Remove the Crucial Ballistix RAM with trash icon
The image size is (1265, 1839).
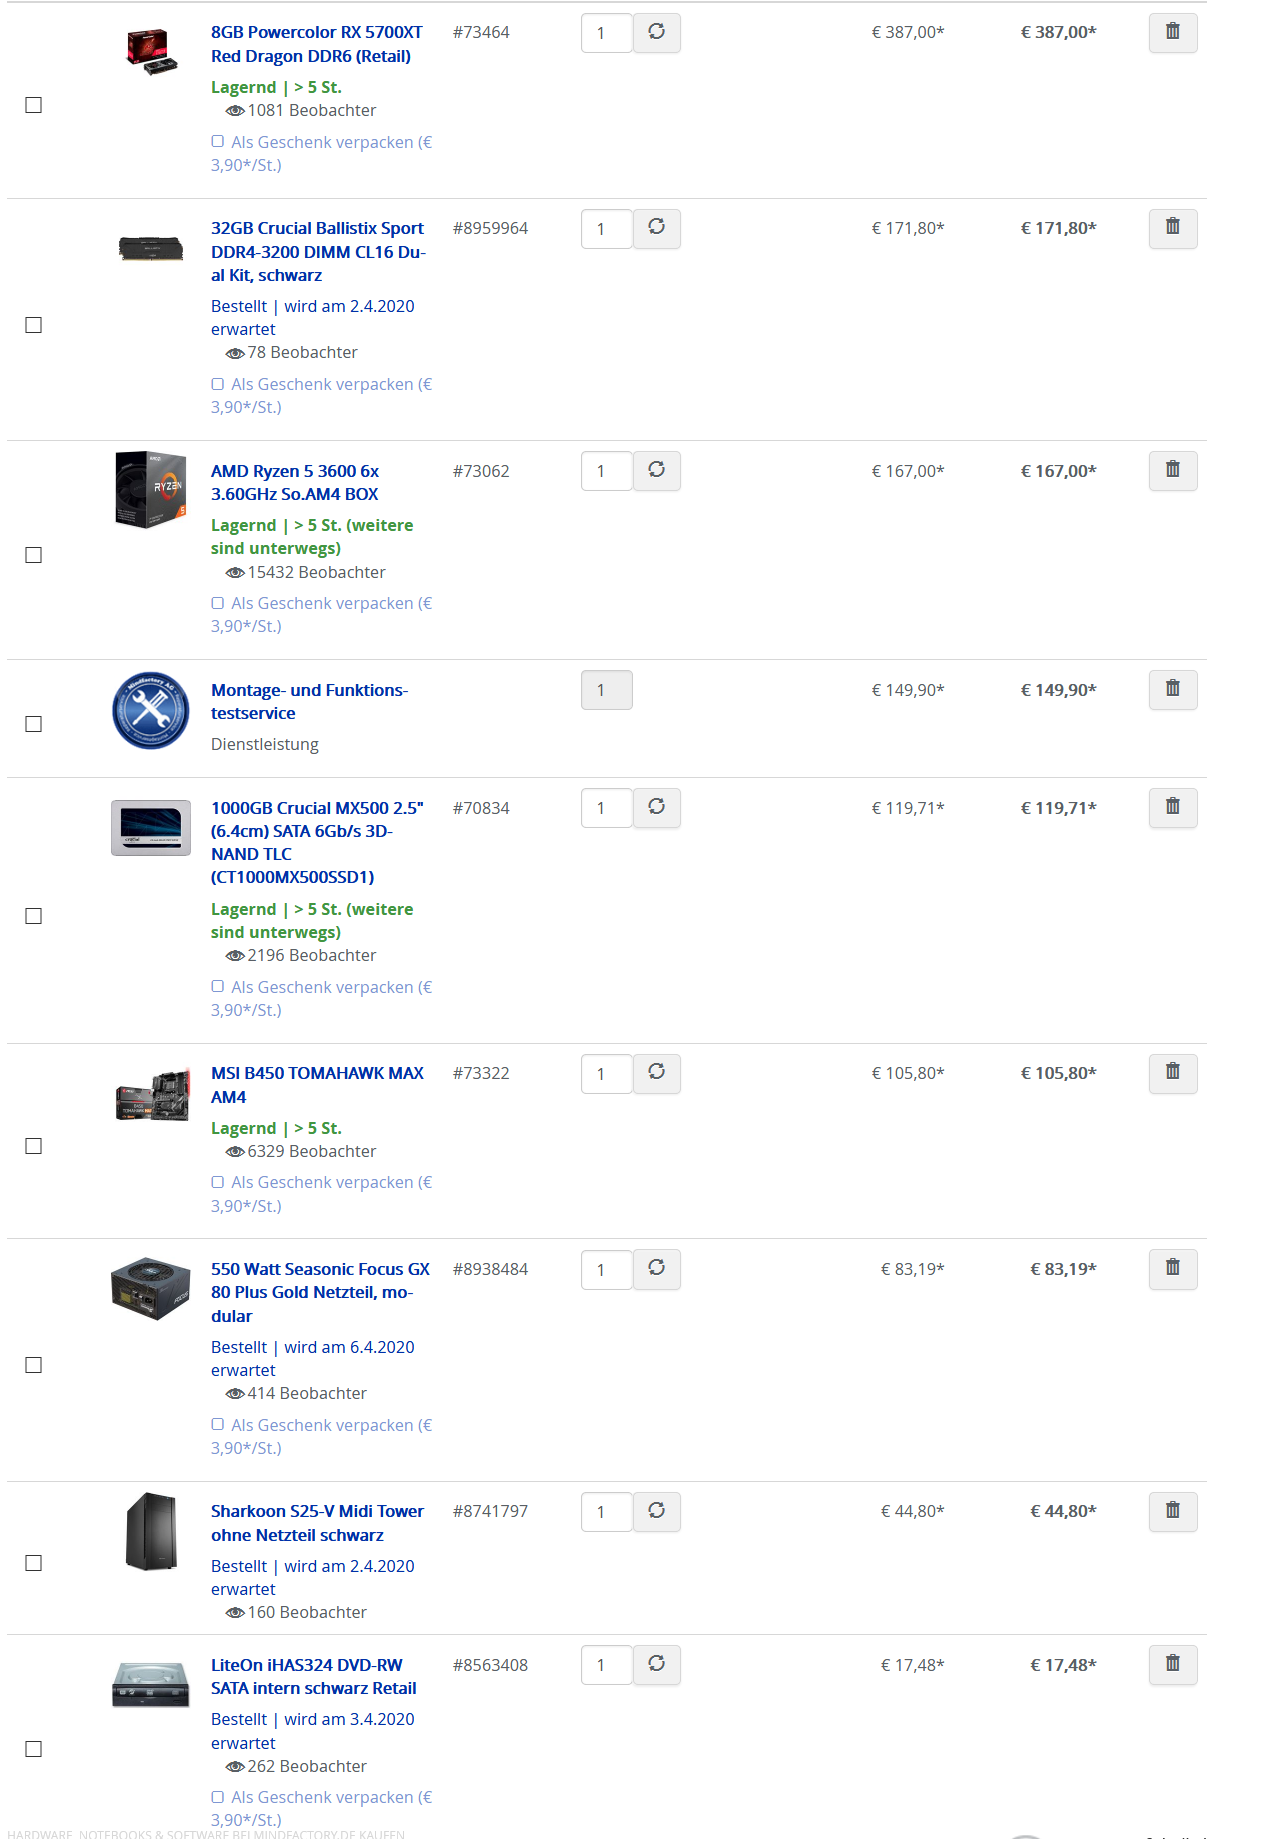1173,228
